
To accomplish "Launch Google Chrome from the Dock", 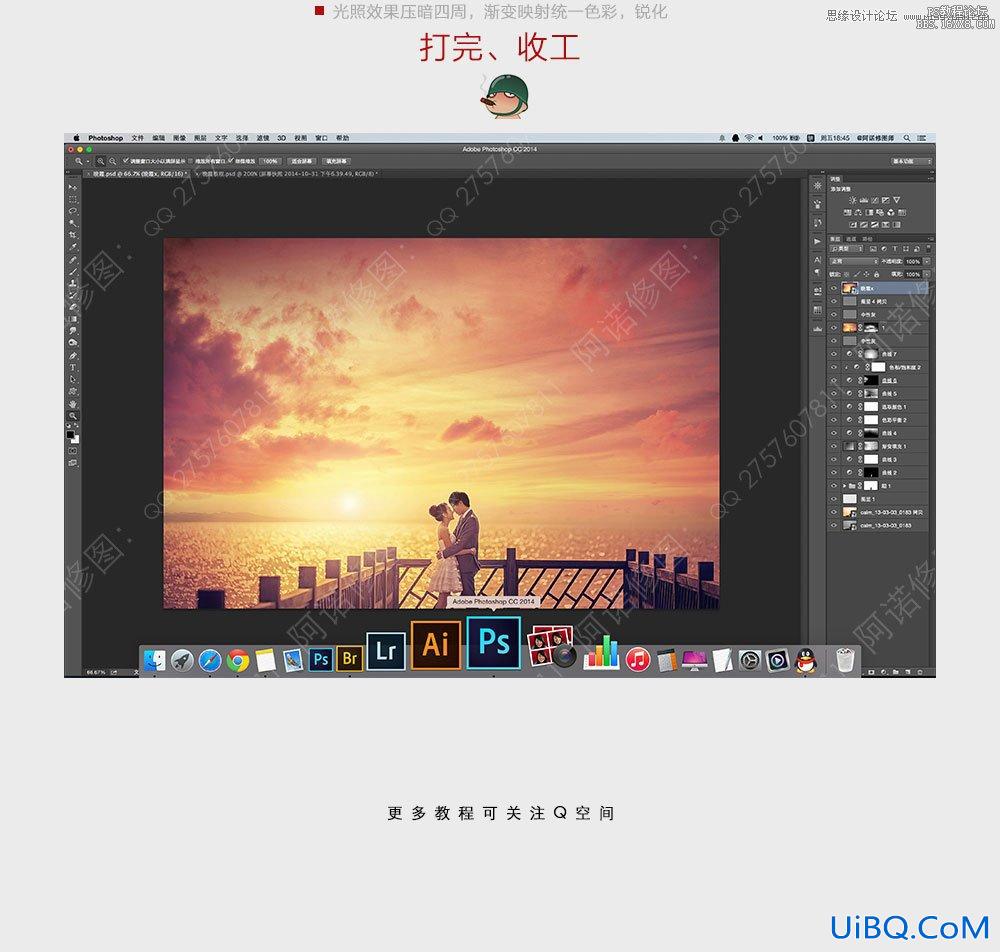I will tap(238, 661).
